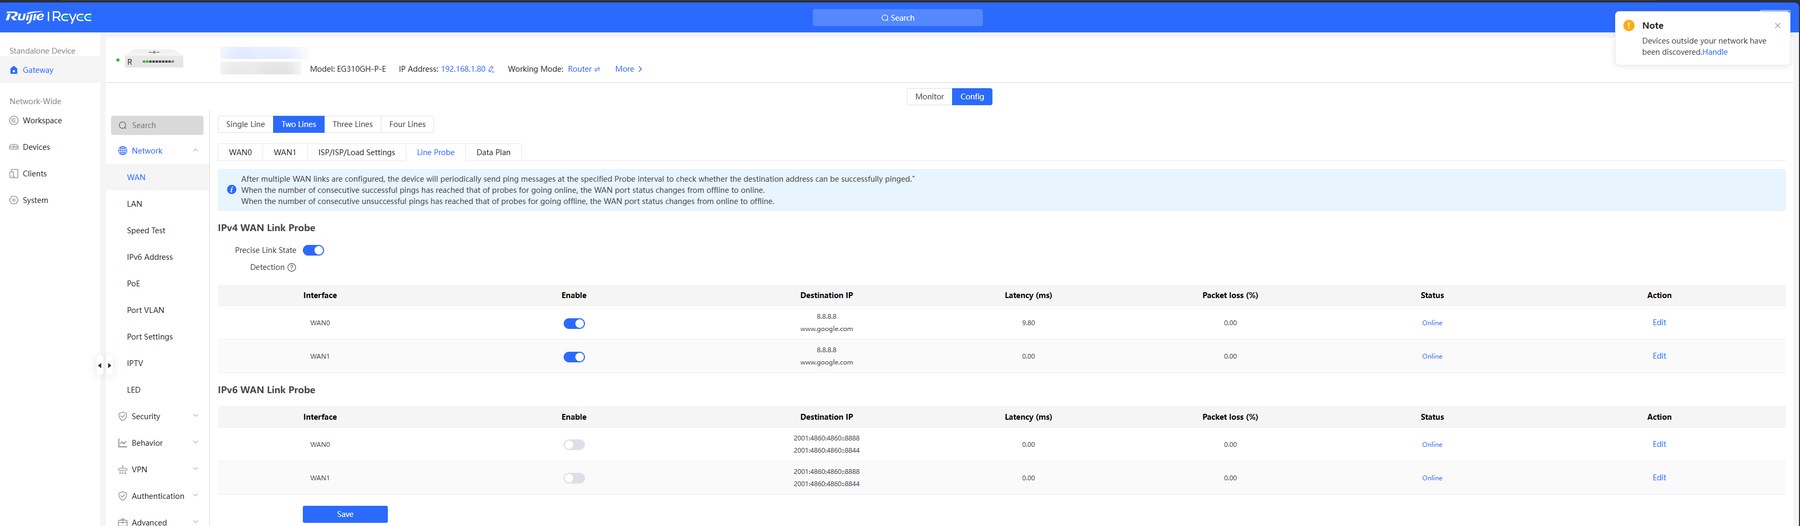
Task: Edit the IPv6 WAN1 probe
Action: click(x=1659, y=478)
